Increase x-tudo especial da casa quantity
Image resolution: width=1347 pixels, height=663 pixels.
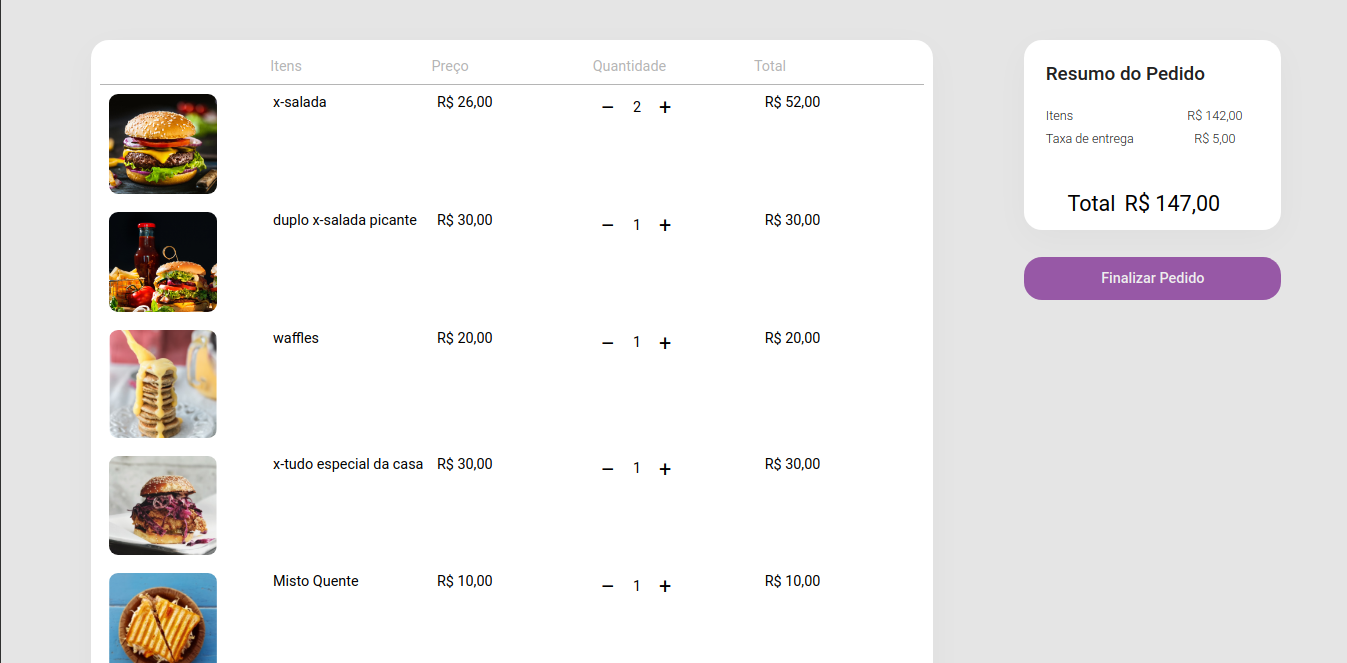pos(665,469)
